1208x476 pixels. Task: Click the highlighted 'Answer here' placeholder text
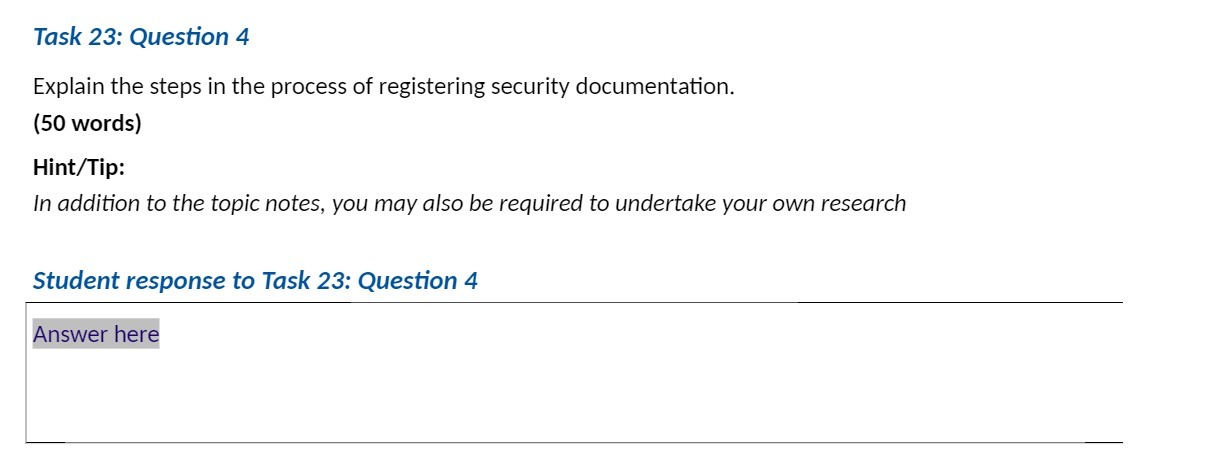(x=96, y=334)
